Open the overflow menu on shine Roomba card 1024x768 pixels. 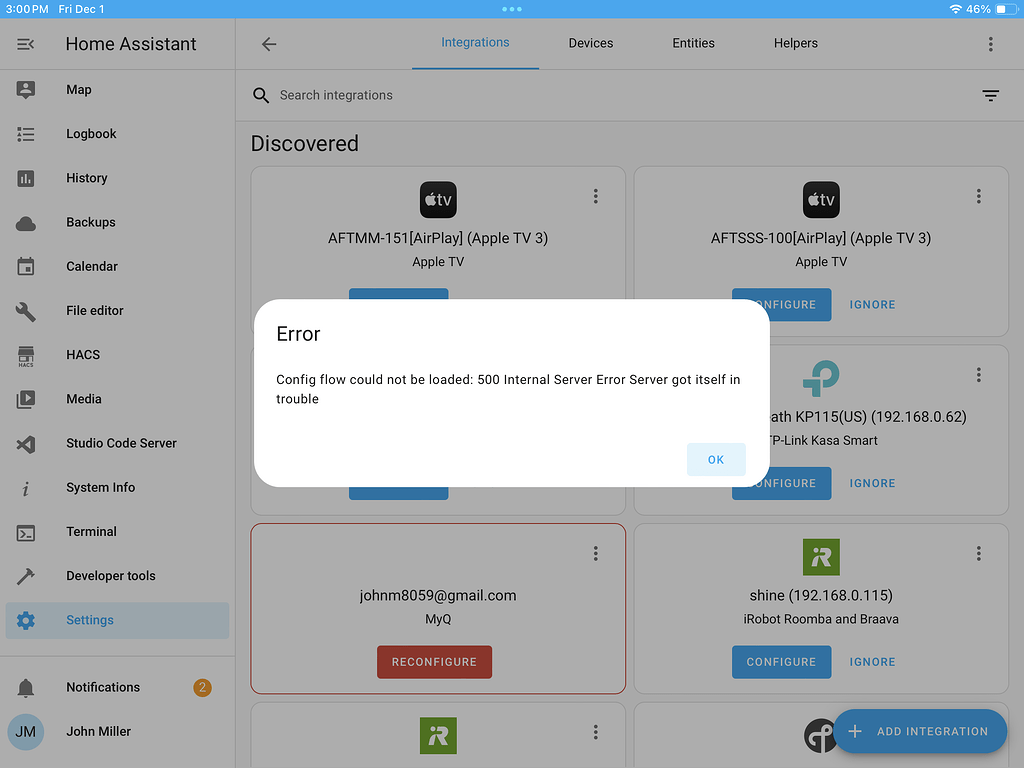coord(978,553)
